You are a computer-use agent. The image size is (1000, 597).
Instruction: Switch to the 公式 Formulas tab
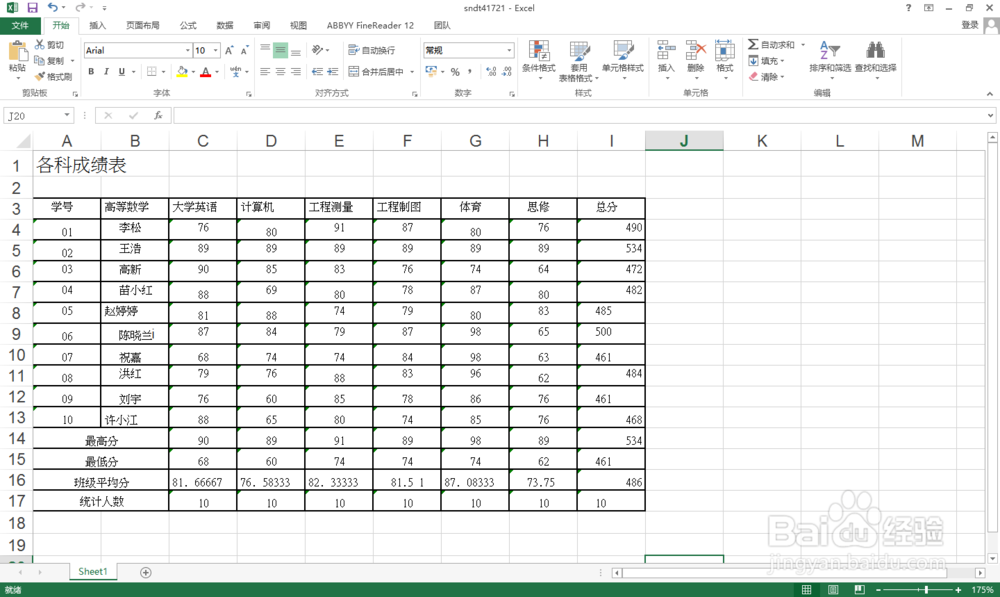(188, 26)
